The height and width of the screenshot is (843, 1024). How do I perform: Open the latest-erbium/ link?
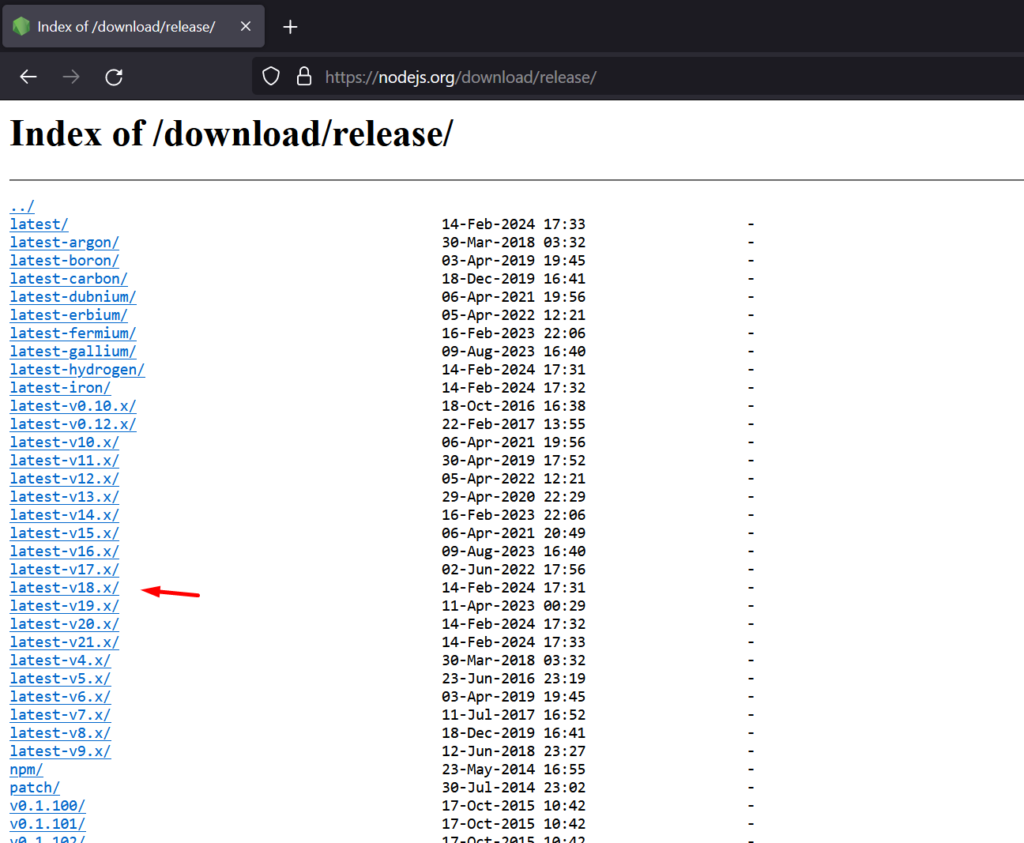[x=69, y=315]
